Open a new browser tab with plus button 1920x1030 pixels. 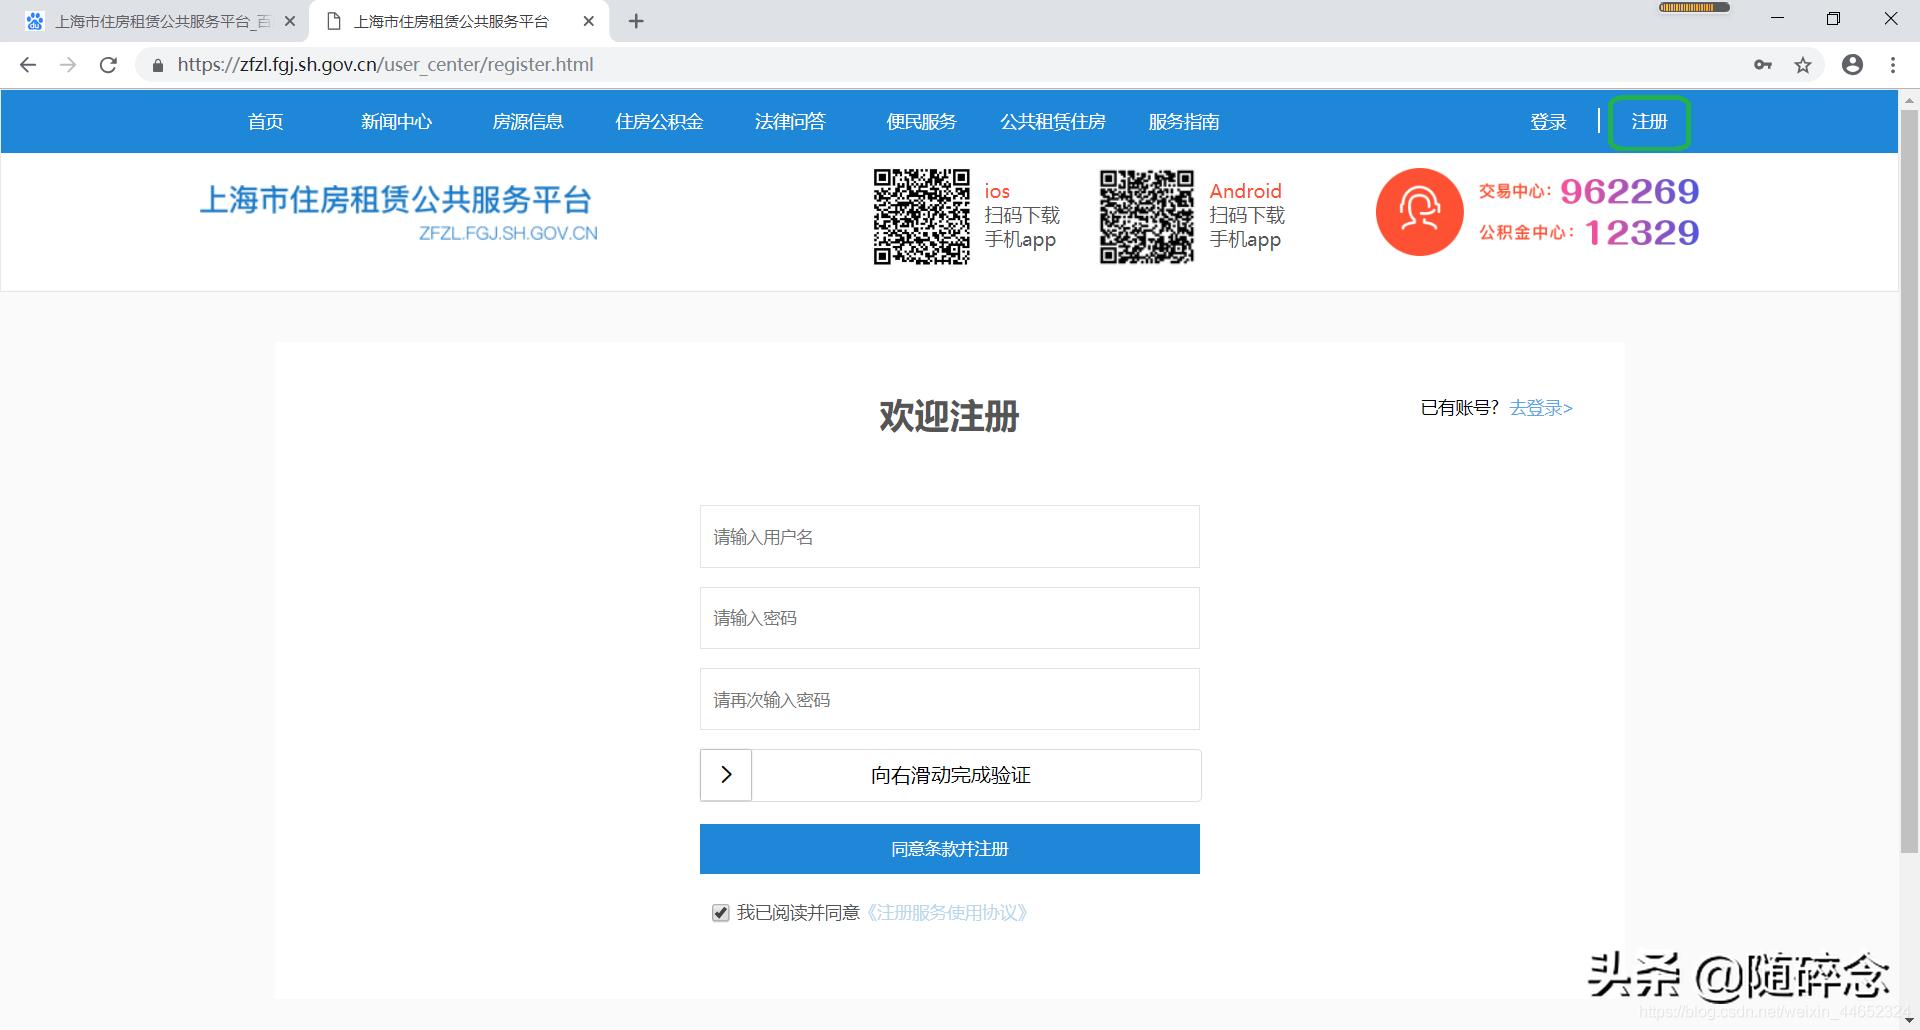(636, 20)
